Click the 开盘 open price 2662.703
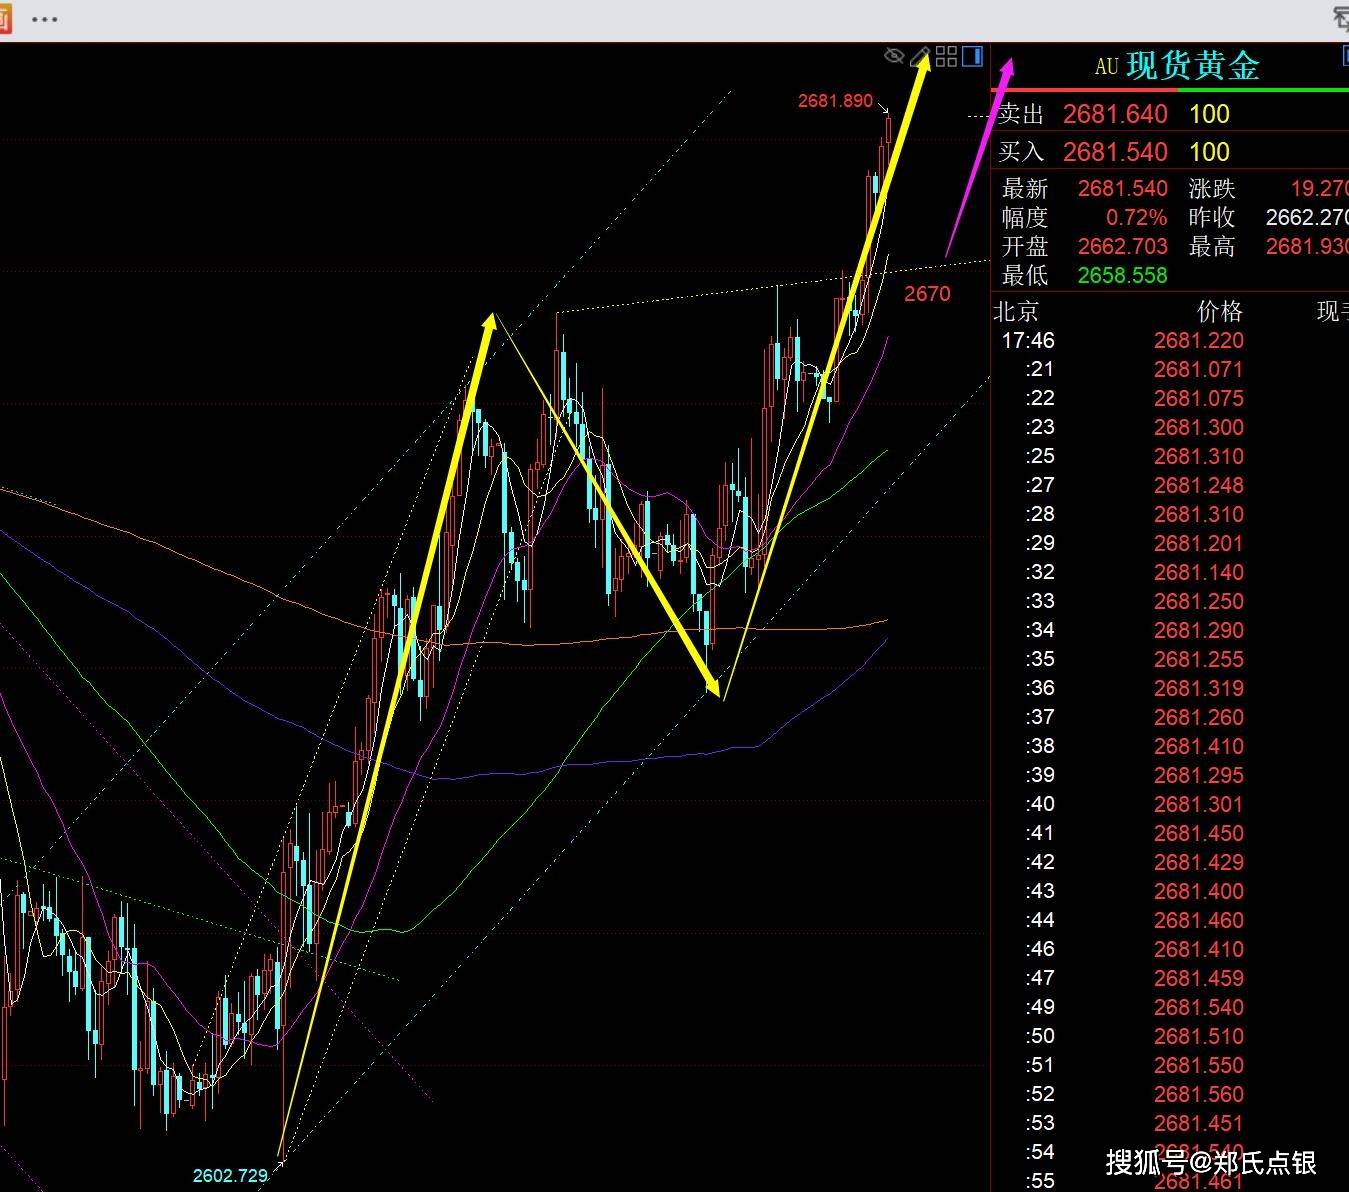Image resolution: width=1349 pixels, height=1192 pixels. tap(1123, 246)
